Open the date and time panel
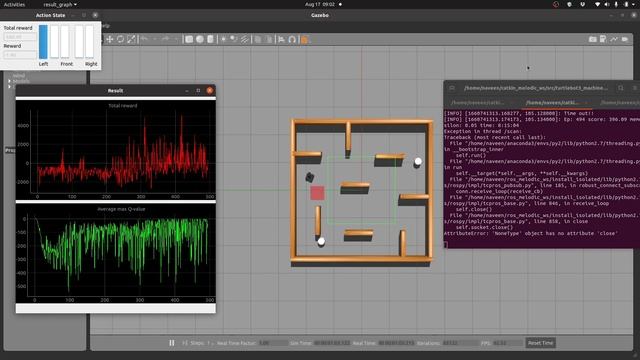Viewport: 640px width, 360px height. click(320, 4)
